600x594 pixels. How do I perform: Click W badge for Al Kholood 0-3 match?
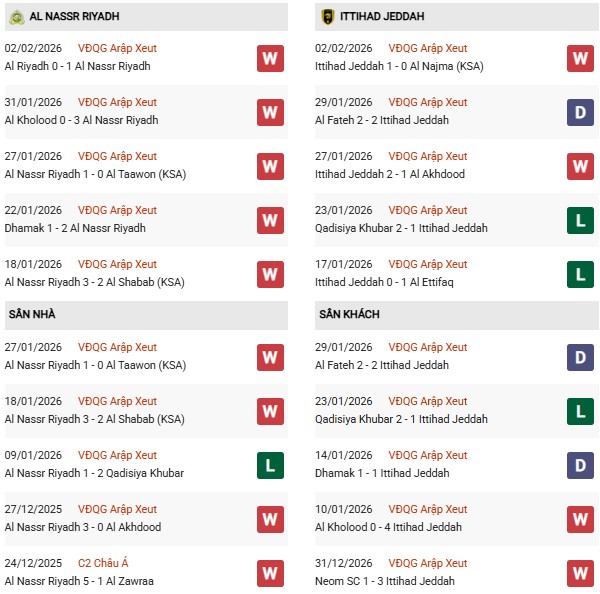tap(269, 112)
